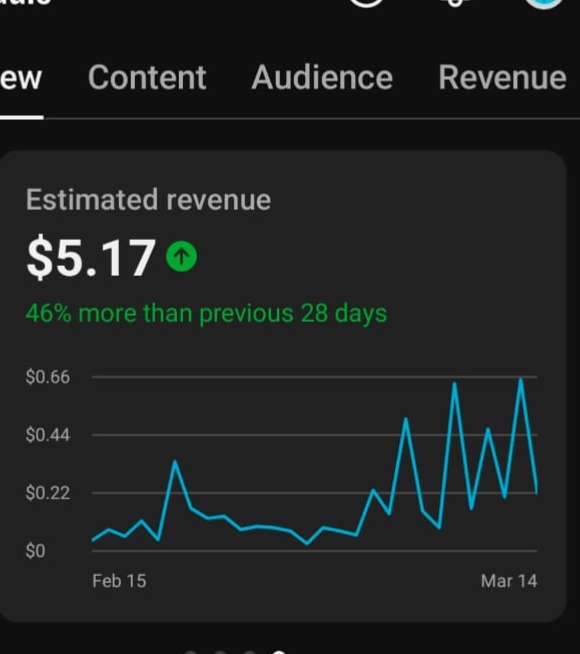The image size is (580, 654).
Task: Select the highest revenue peak near Mar 14
Action: click(x=521, y=380)
